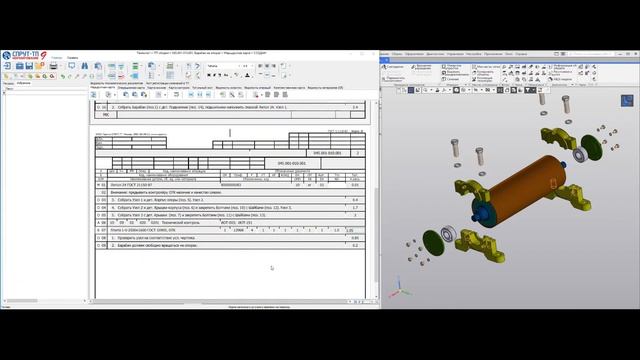Click the paste-with-arrow clipboard icon in document toolbar
640x360 pixels.
point(143,94)
